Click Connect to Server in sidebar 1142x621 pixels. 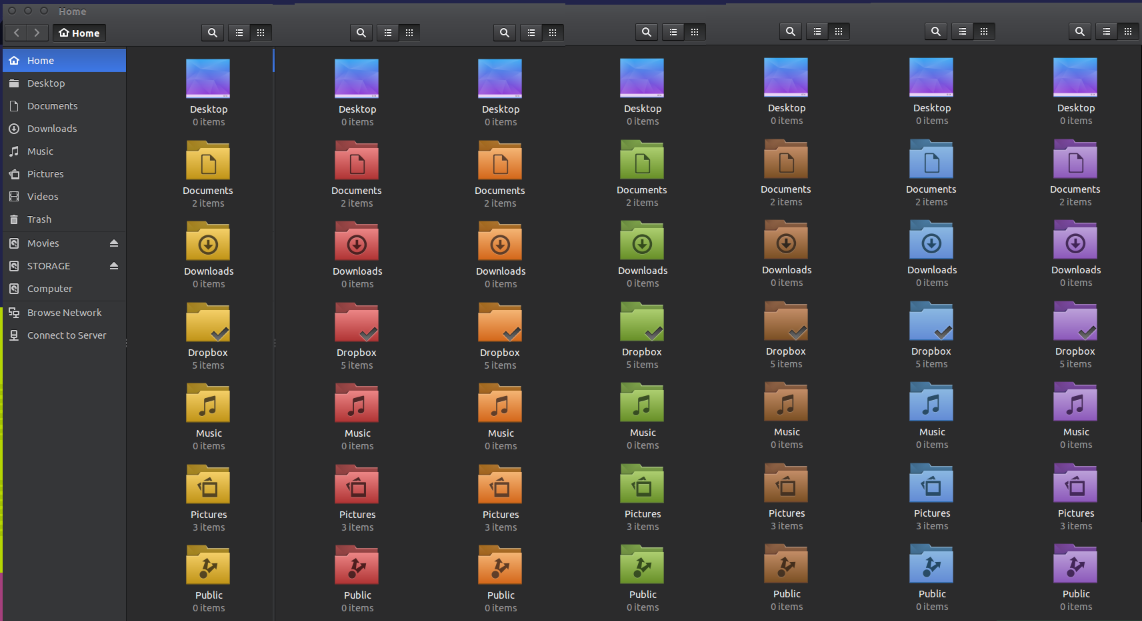(x=64, y=335)
